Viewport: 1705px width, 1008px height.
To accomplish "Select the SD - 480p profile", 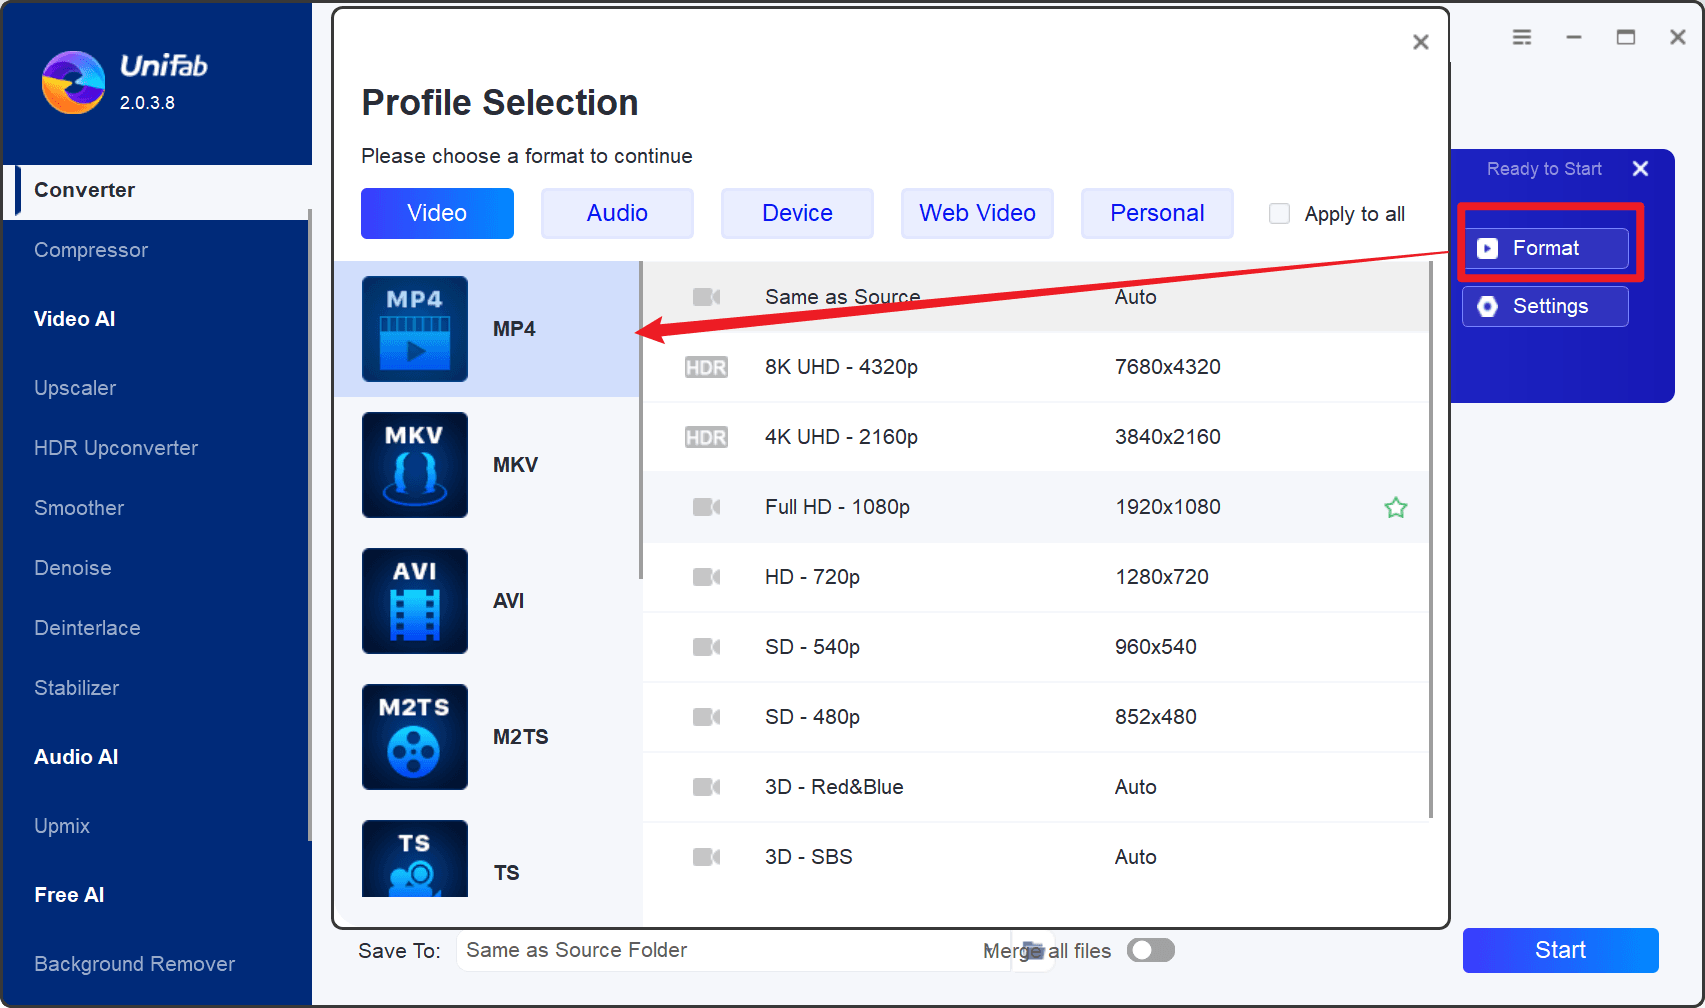I will 1036,717.
